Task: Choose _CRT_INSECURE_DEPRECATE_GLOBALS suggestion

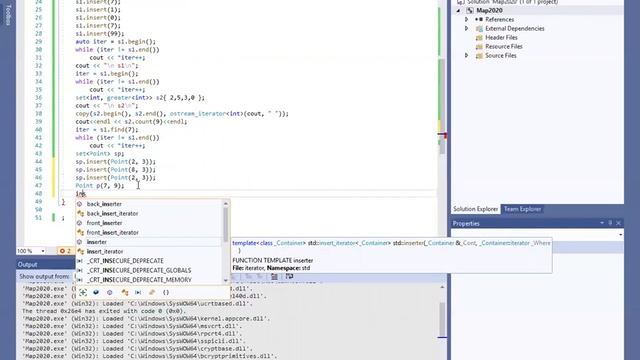Action: [139, 270]
